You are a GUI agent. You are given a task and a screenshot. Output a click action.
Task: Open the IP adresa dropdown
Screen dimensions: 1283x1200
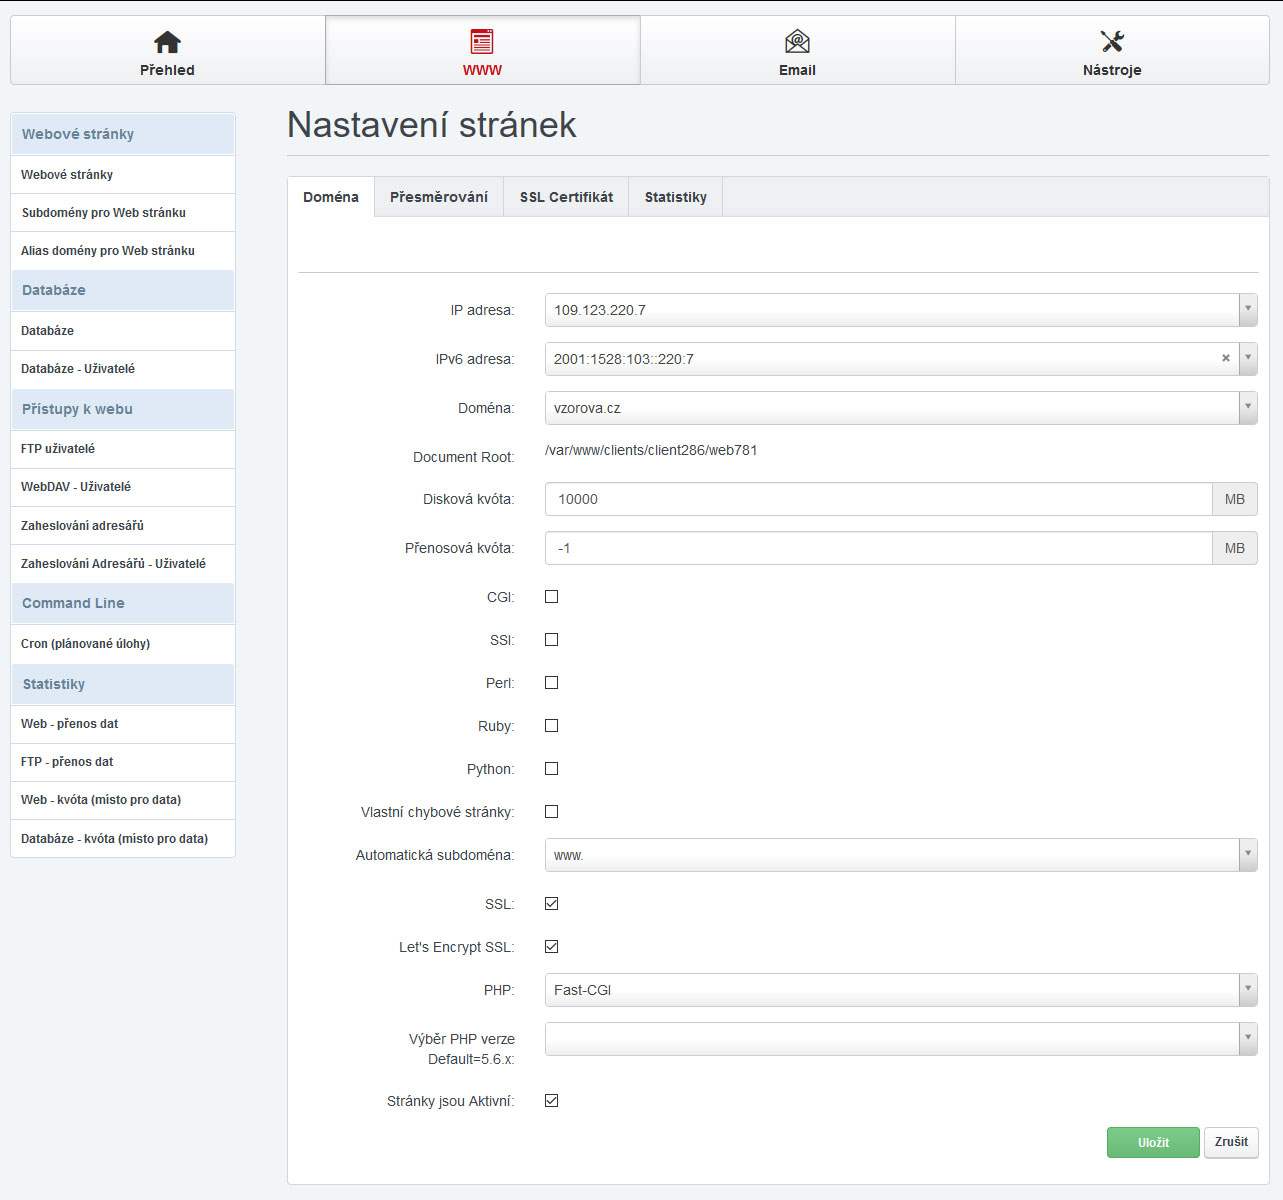point(900,310)
